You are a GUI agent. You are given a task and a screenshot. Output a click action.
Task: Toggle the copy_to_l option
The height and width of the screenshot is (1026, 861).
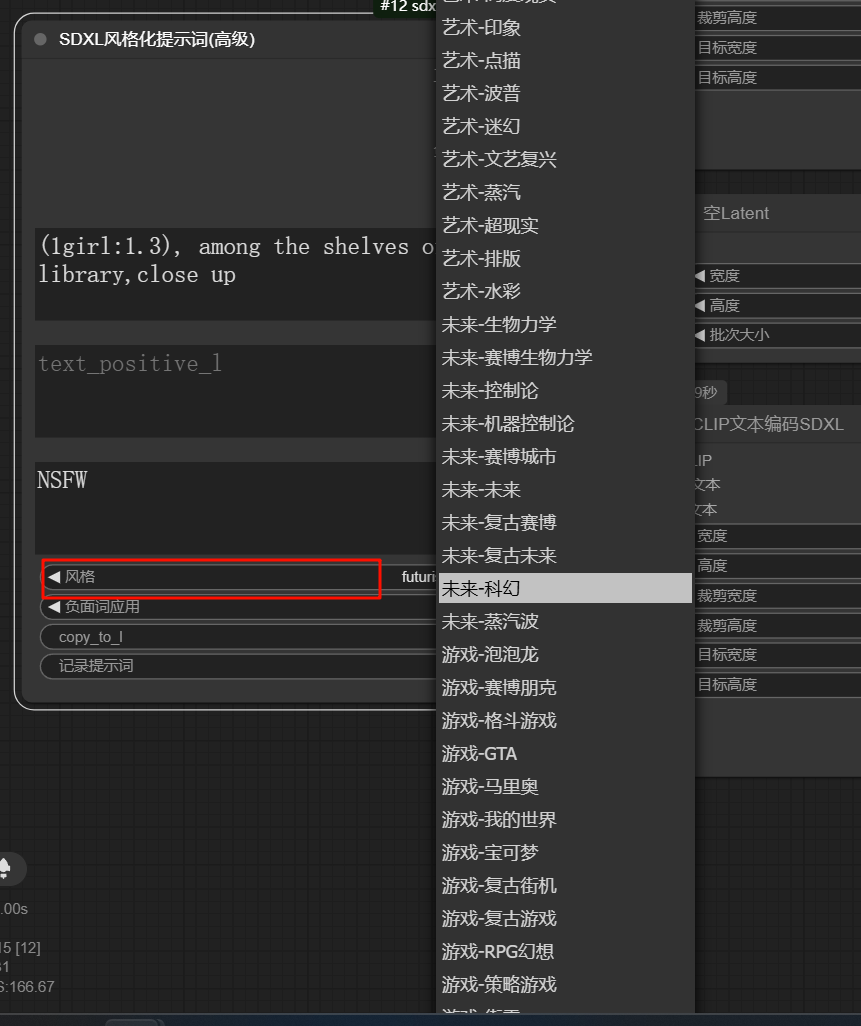click(239, 637)
